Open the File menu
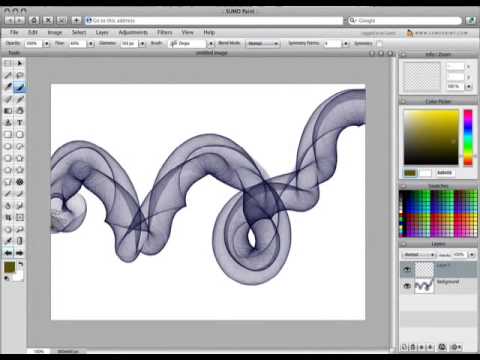The width and height of the screenshot is (480, 360). (x=14, y=32)
